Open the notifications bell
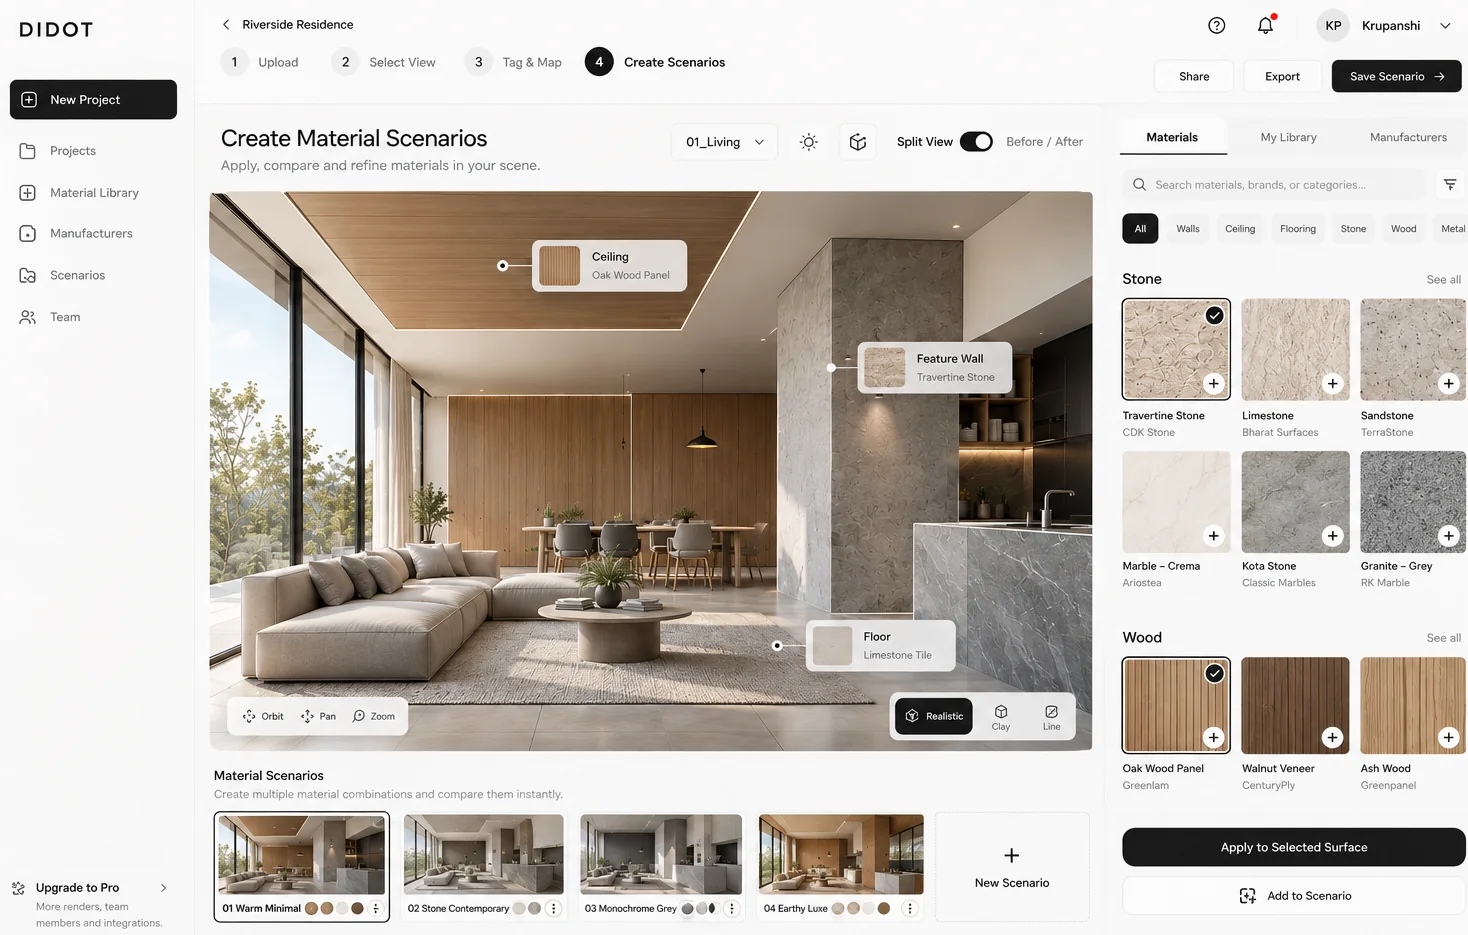 pos(1266,26)
